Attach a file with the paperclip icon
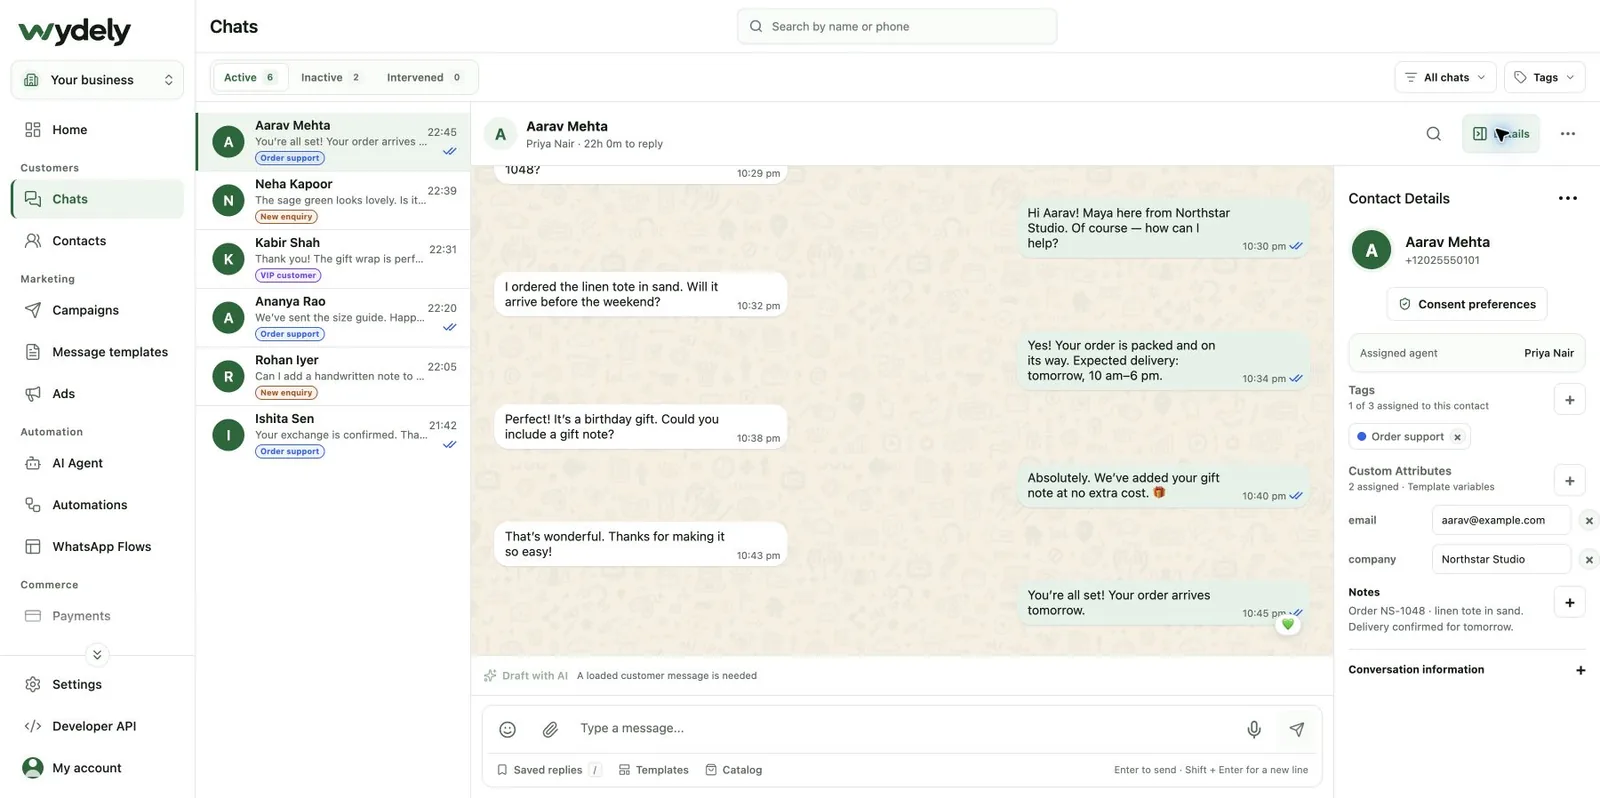 point(550,729)
